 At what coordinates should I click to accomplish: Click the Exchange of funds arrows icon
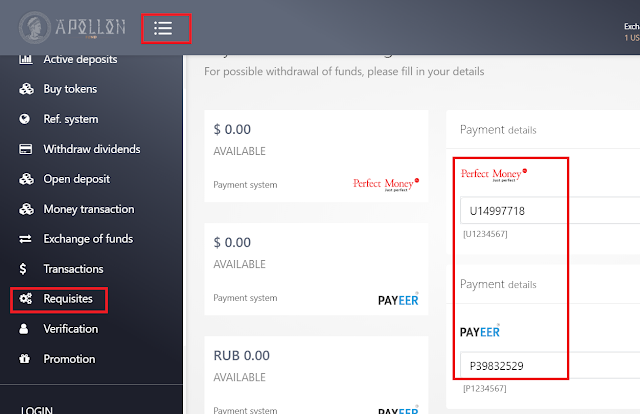click(x=25, y=239)
